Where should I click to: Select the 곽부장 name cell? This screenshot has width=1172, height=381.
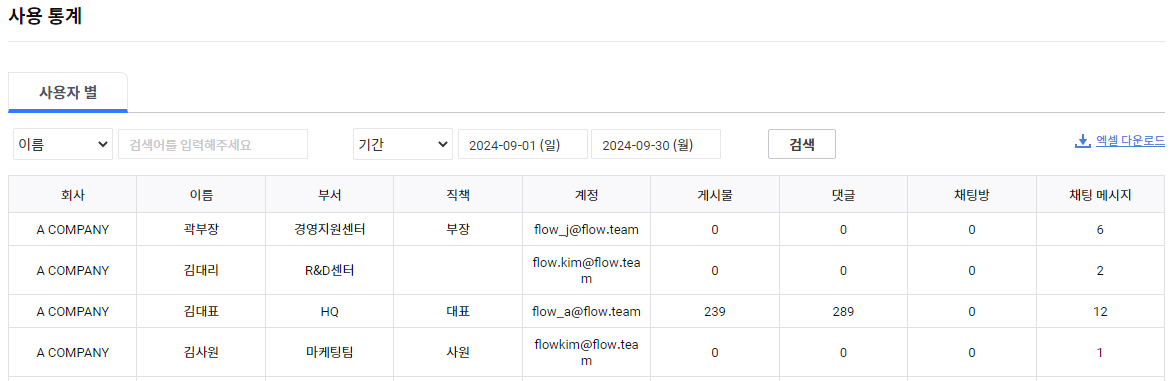201,229
